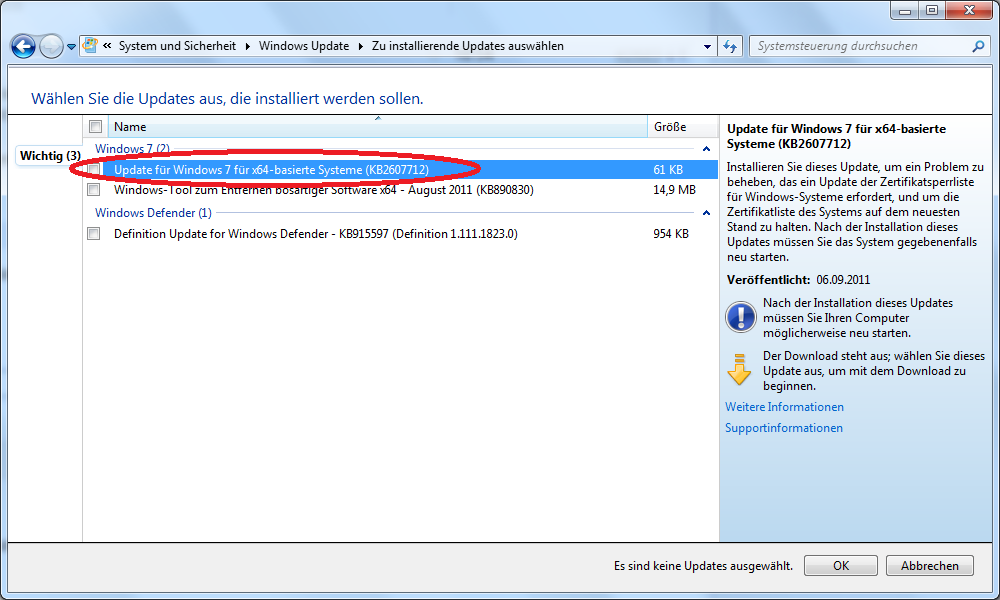Click the 61 KB size value
This screenshot has height=600, width=1000.
tap(668, 170)
